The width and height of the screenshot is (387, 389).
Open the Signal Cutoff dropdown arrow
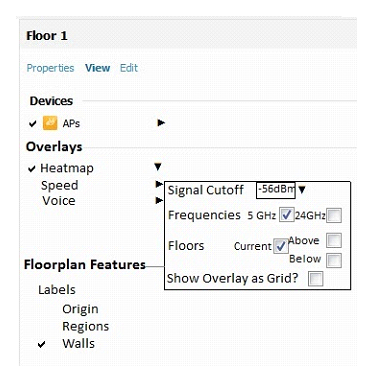[x=302, y=190]
